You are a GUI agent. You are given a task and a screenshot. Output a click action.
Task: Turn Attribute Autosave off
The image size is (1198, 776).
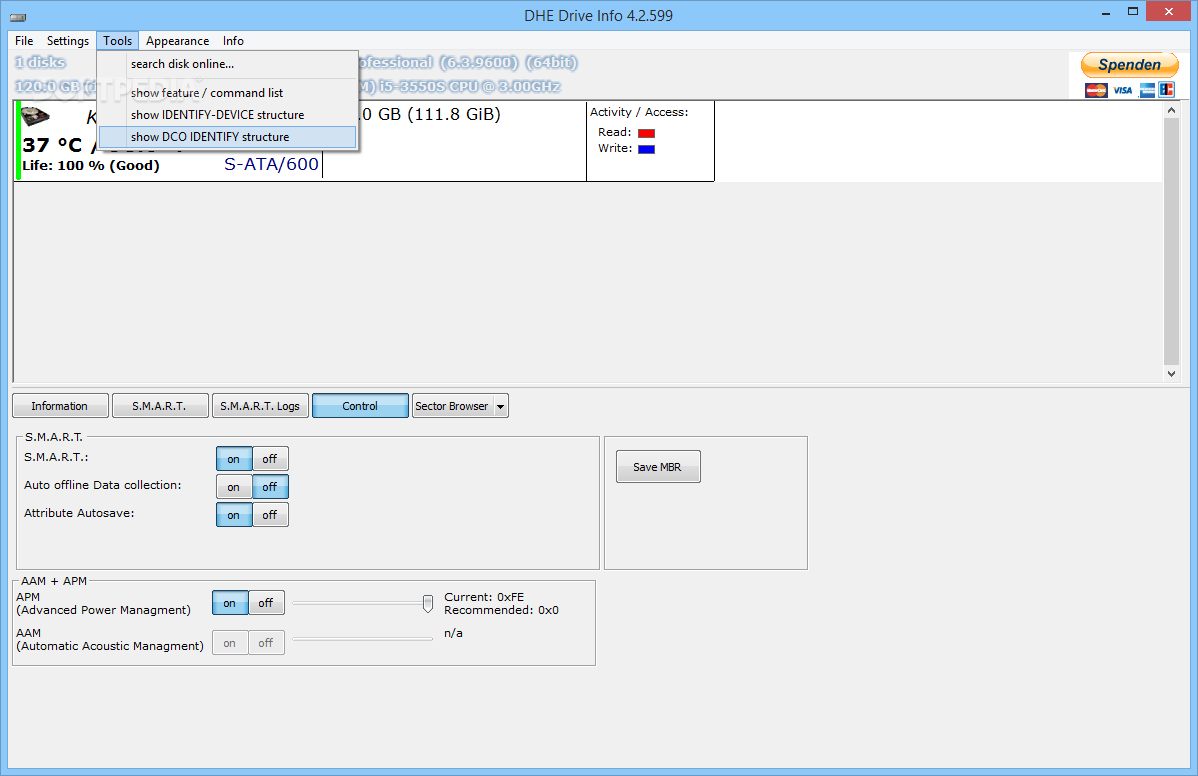[x=270, y=515]
